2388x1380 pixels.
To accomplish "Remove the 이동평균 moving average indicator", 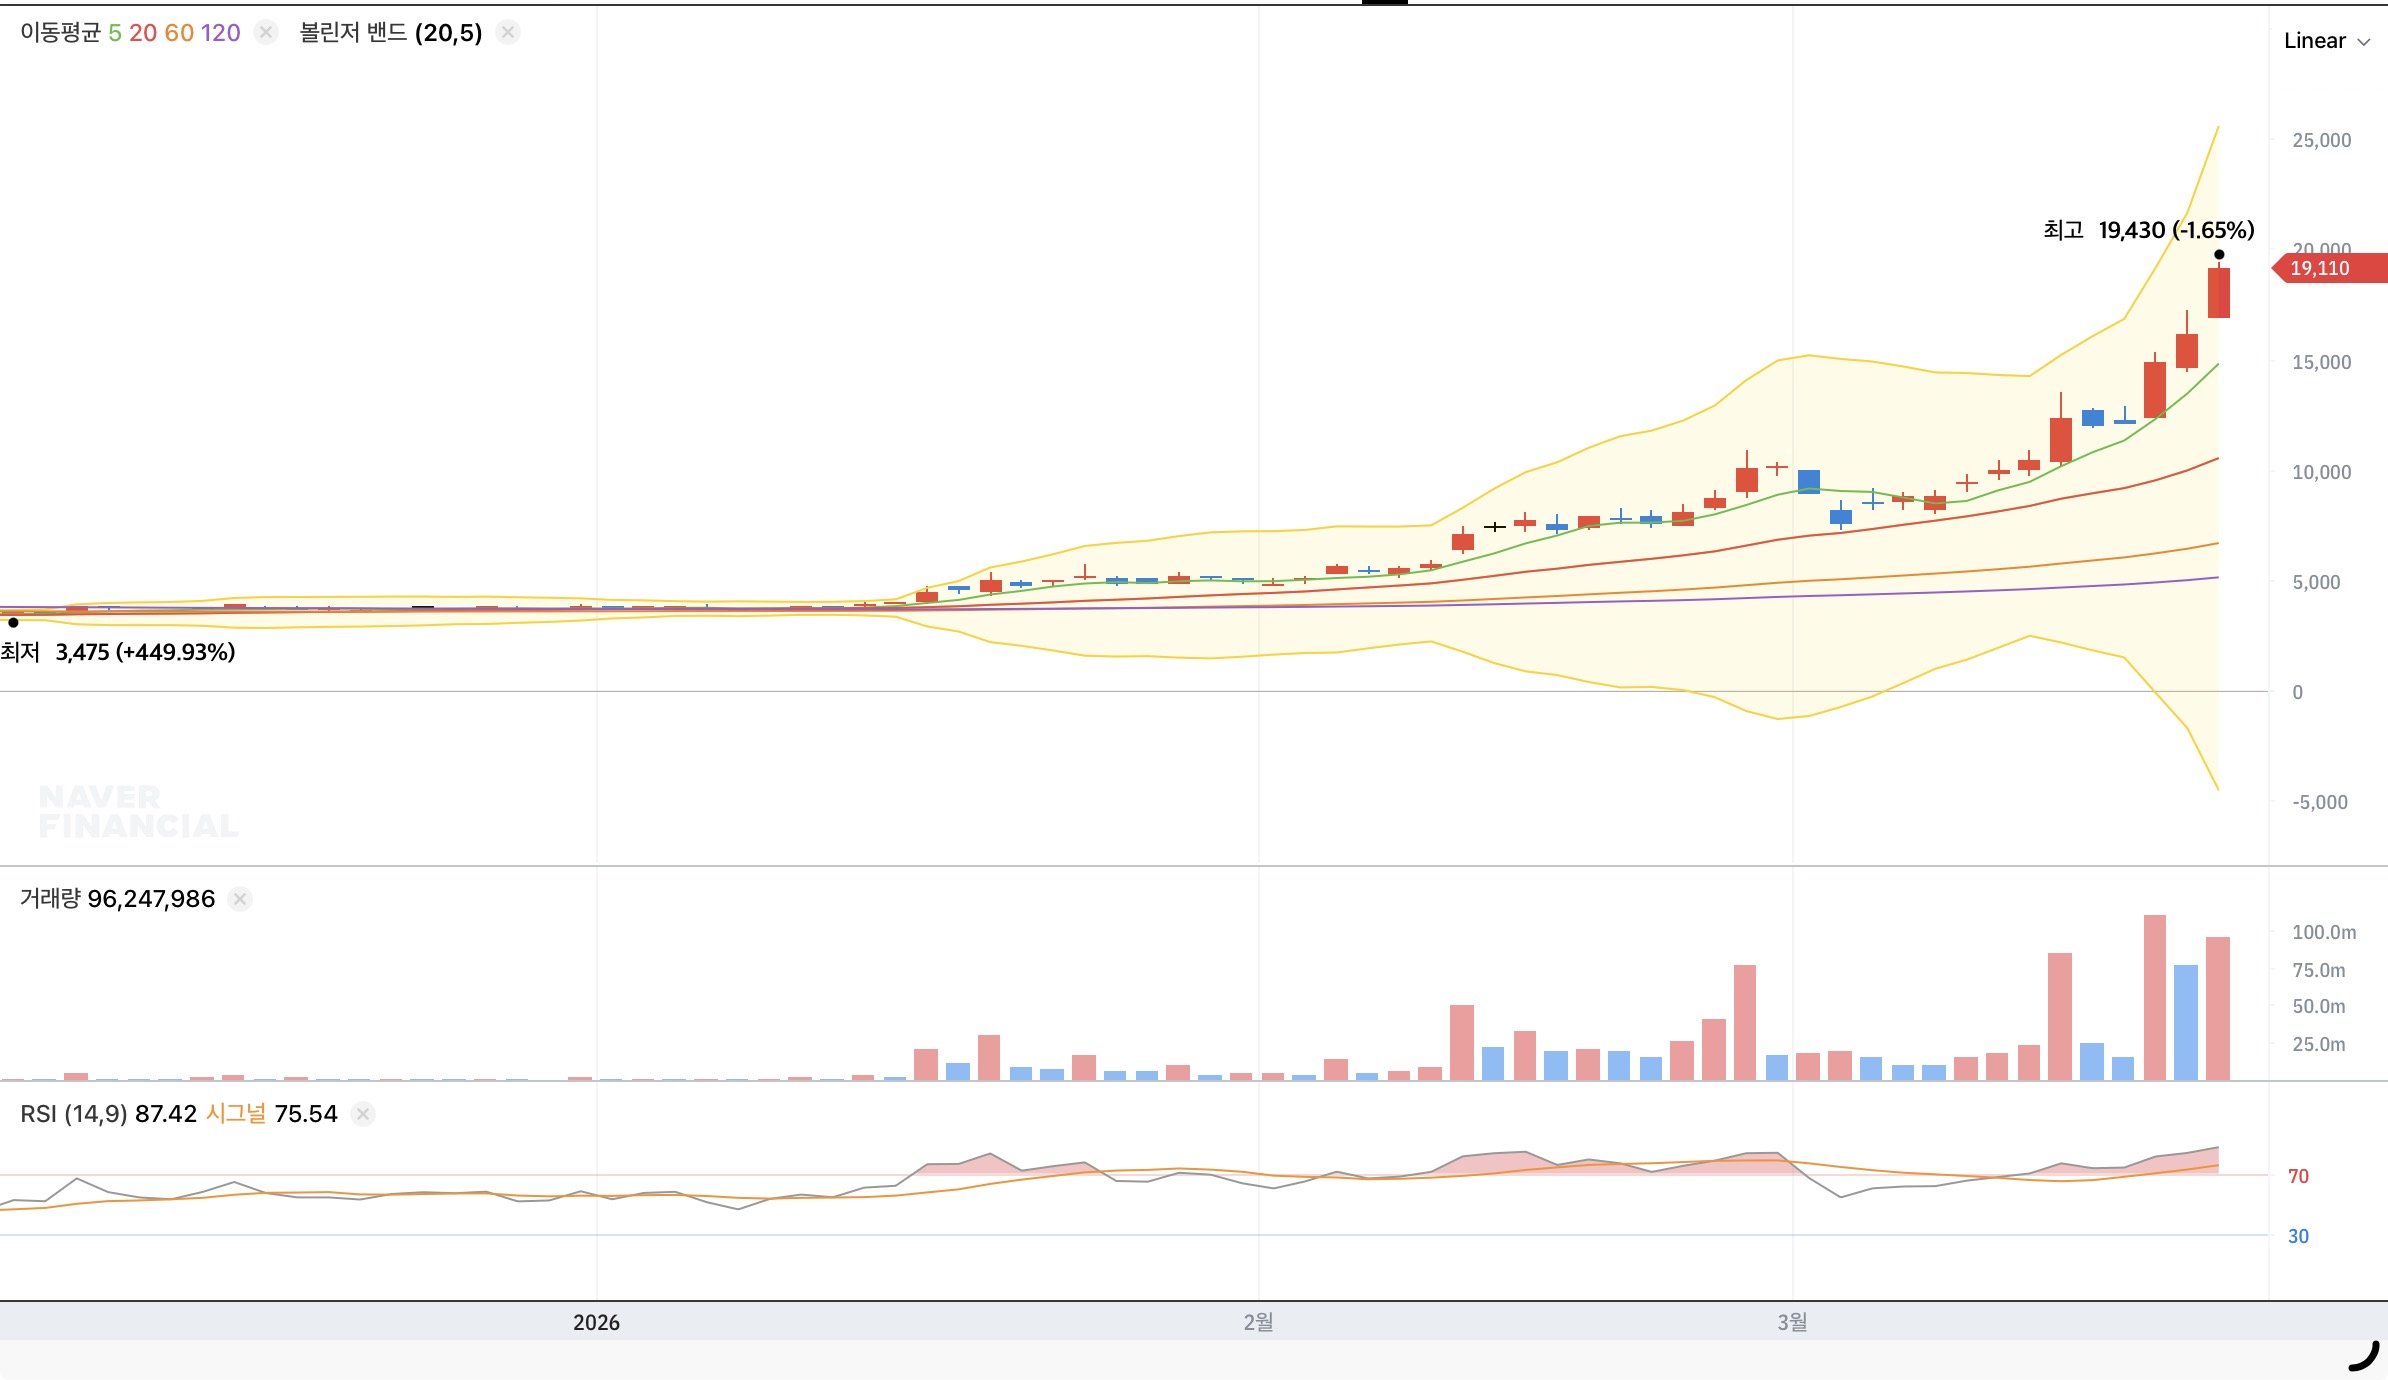I will tap(265, 33).
